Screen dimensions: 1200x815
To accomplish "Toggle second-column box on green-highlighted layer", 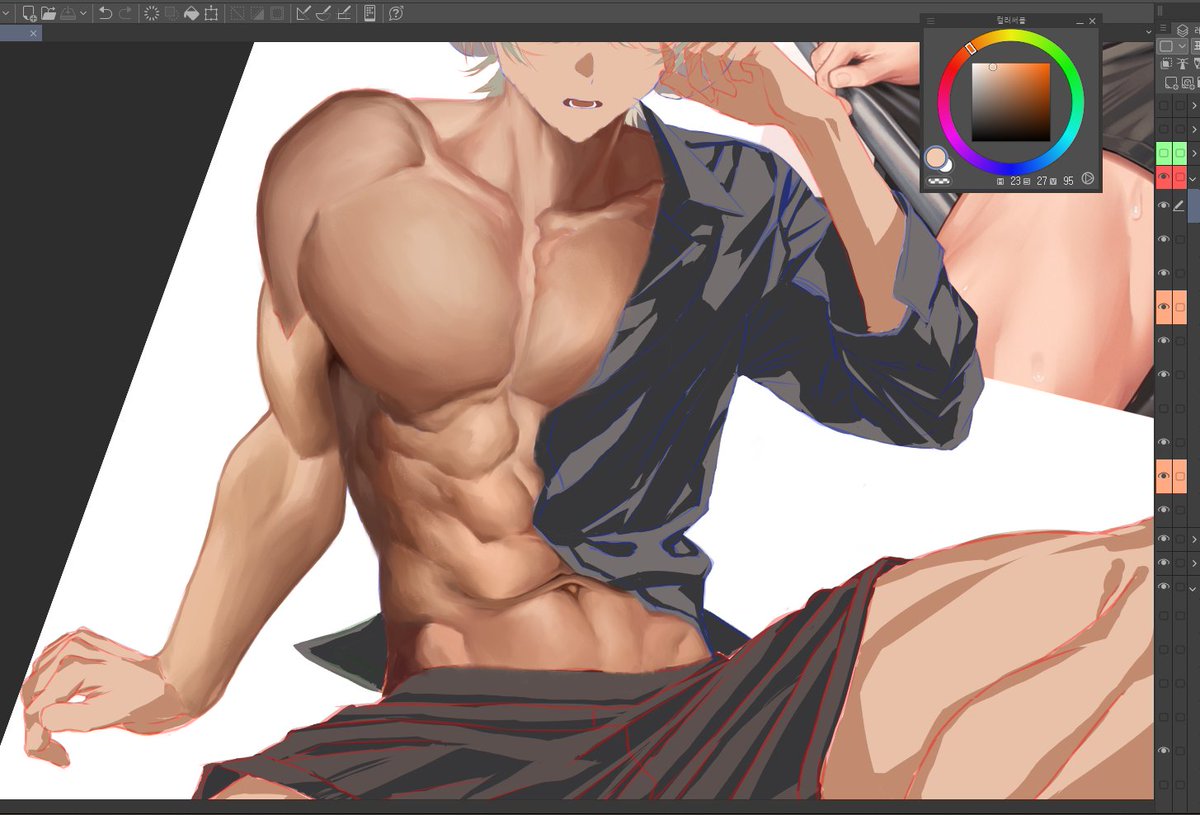I will coord(1180,153).
